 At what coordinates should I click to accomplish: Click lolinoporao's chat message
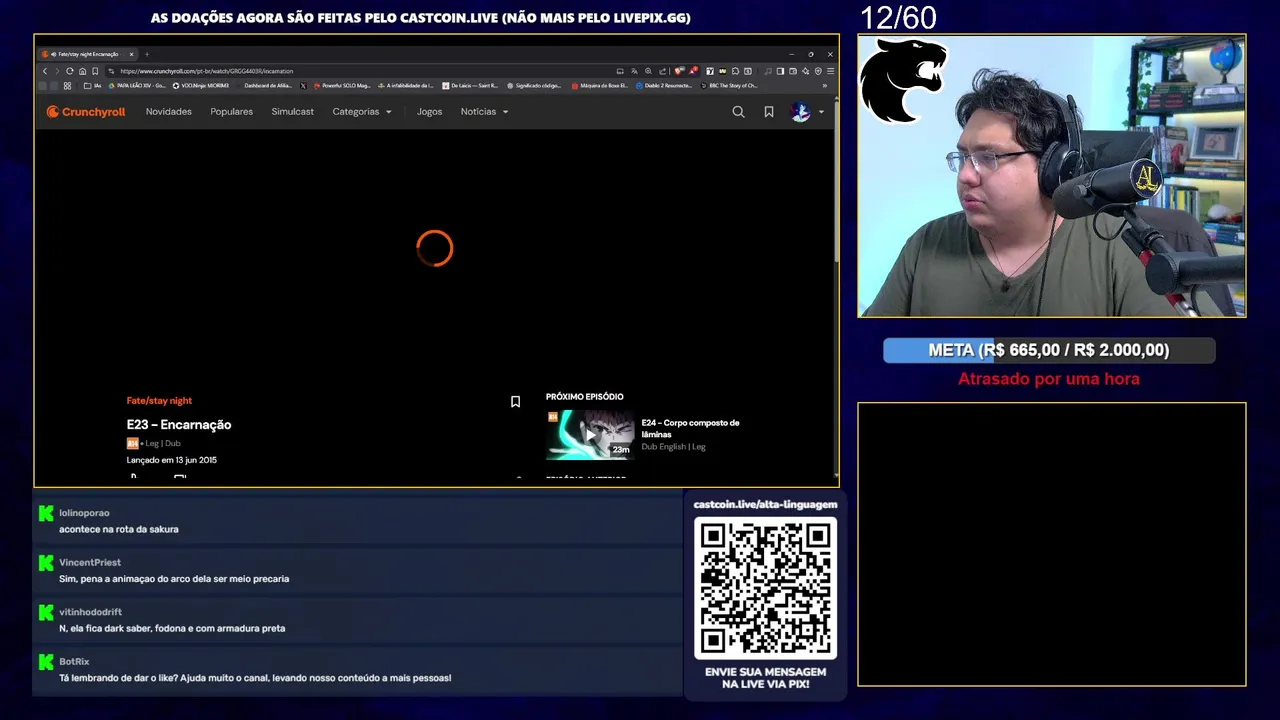click(x=119, y=529)
